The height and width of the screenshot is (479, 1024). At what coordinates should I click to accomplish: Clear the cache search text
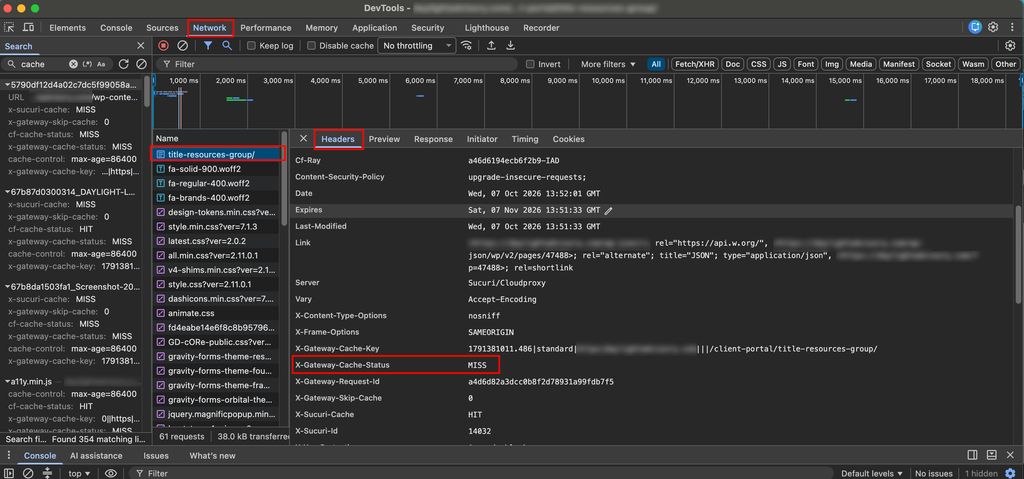(73, 64)
